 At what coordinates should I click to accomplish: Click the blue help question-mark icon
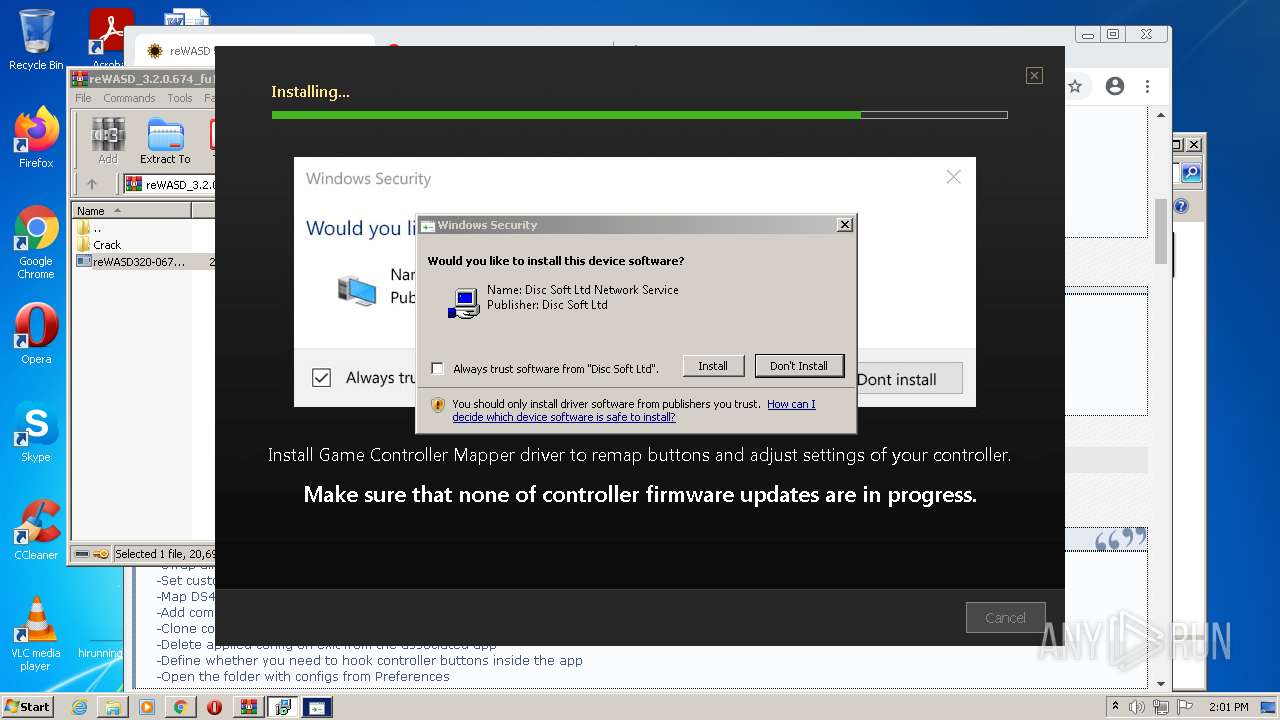click(1181, 206)
